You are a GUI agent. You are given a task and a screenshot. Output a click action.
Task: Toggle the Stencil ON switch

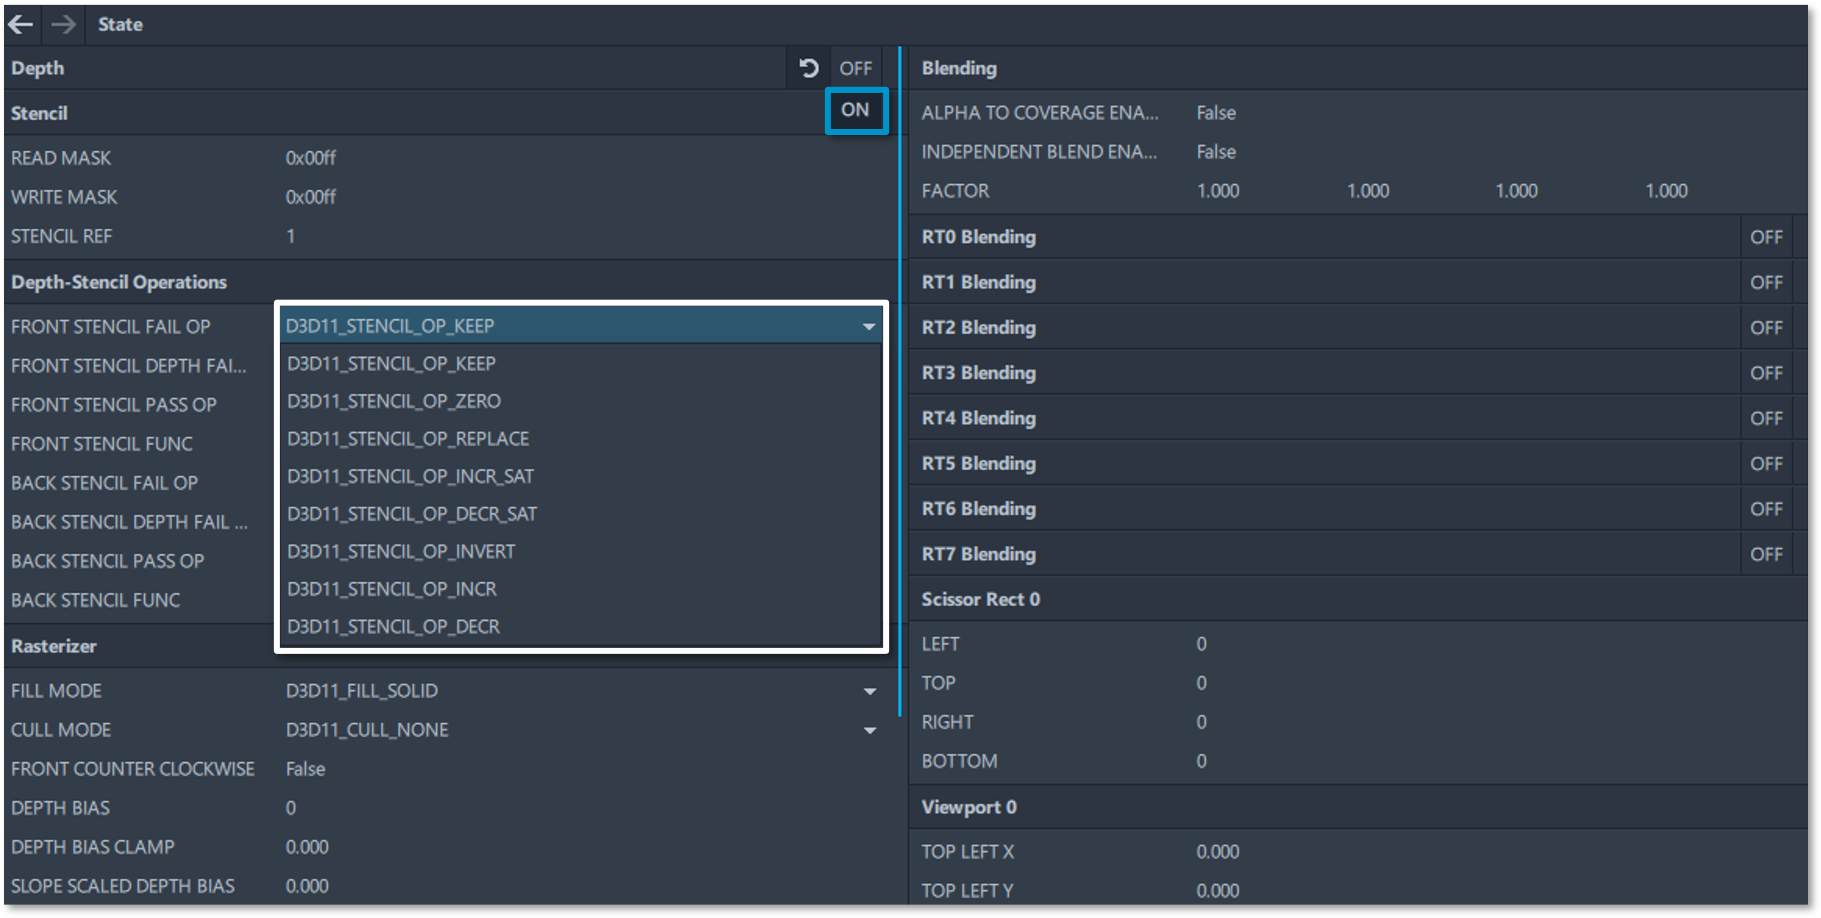(855, 110)
